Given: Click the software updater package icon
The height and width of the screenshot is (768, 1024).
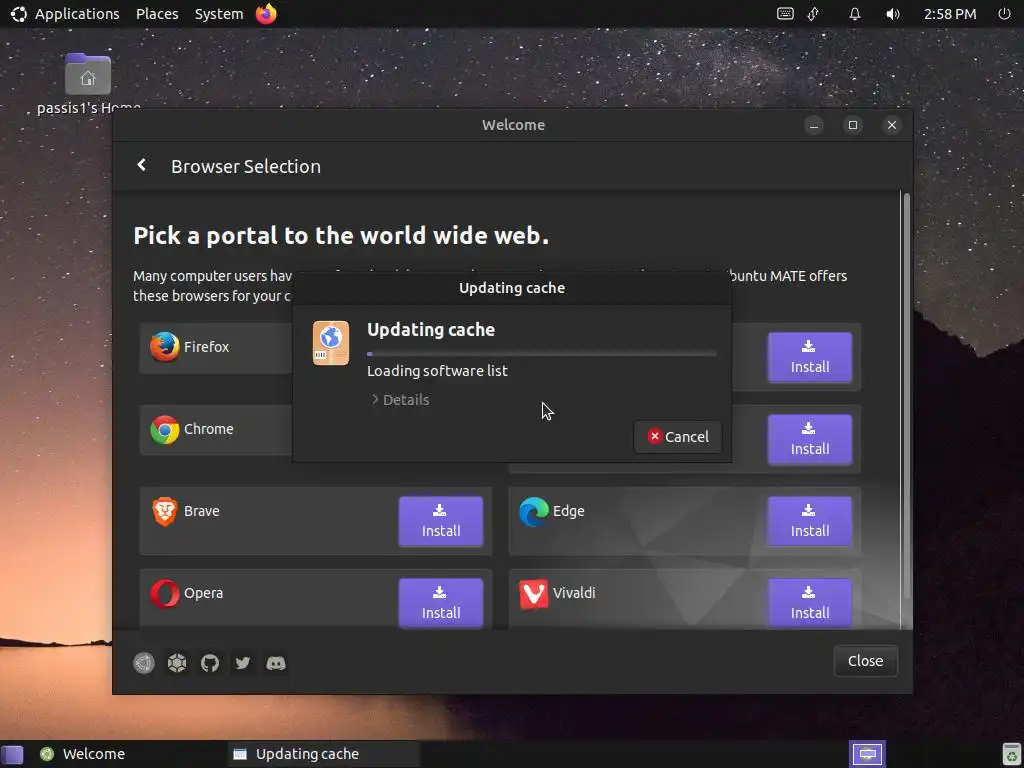Looking at the screenshot, I should click(331, 343).
